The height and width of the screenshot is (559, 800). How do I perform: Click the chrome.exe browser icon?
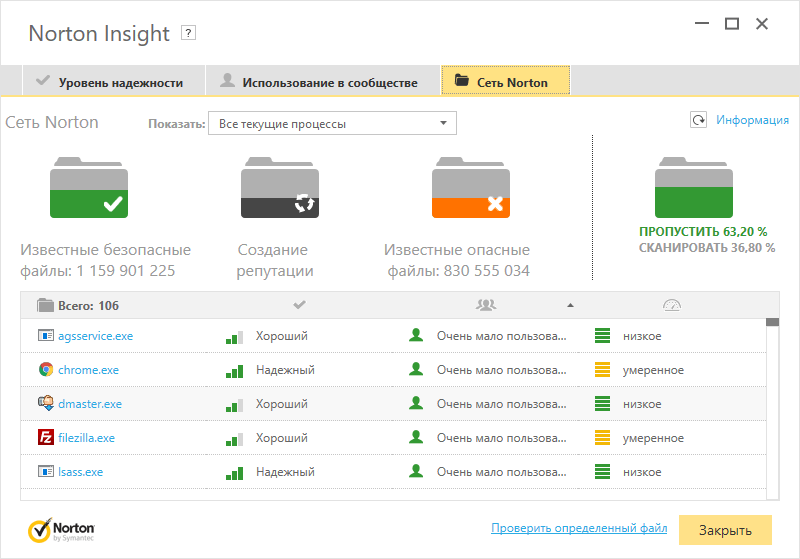45,370
